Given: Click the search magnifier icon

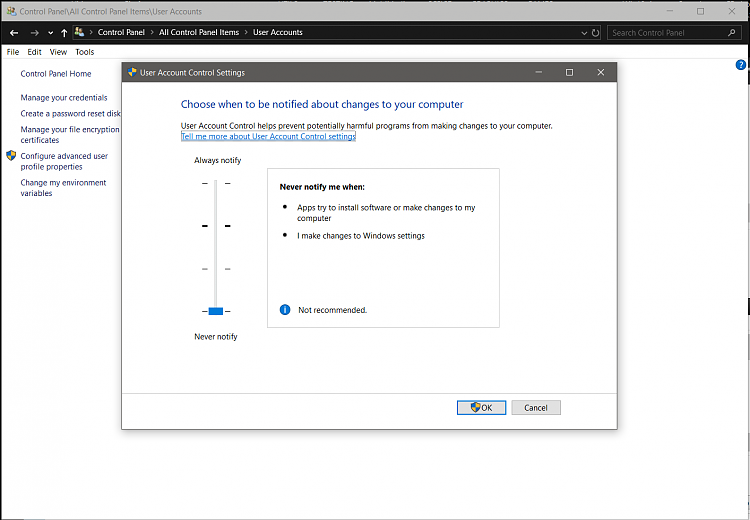Looking at the screenshot, I should coord(731,33).
